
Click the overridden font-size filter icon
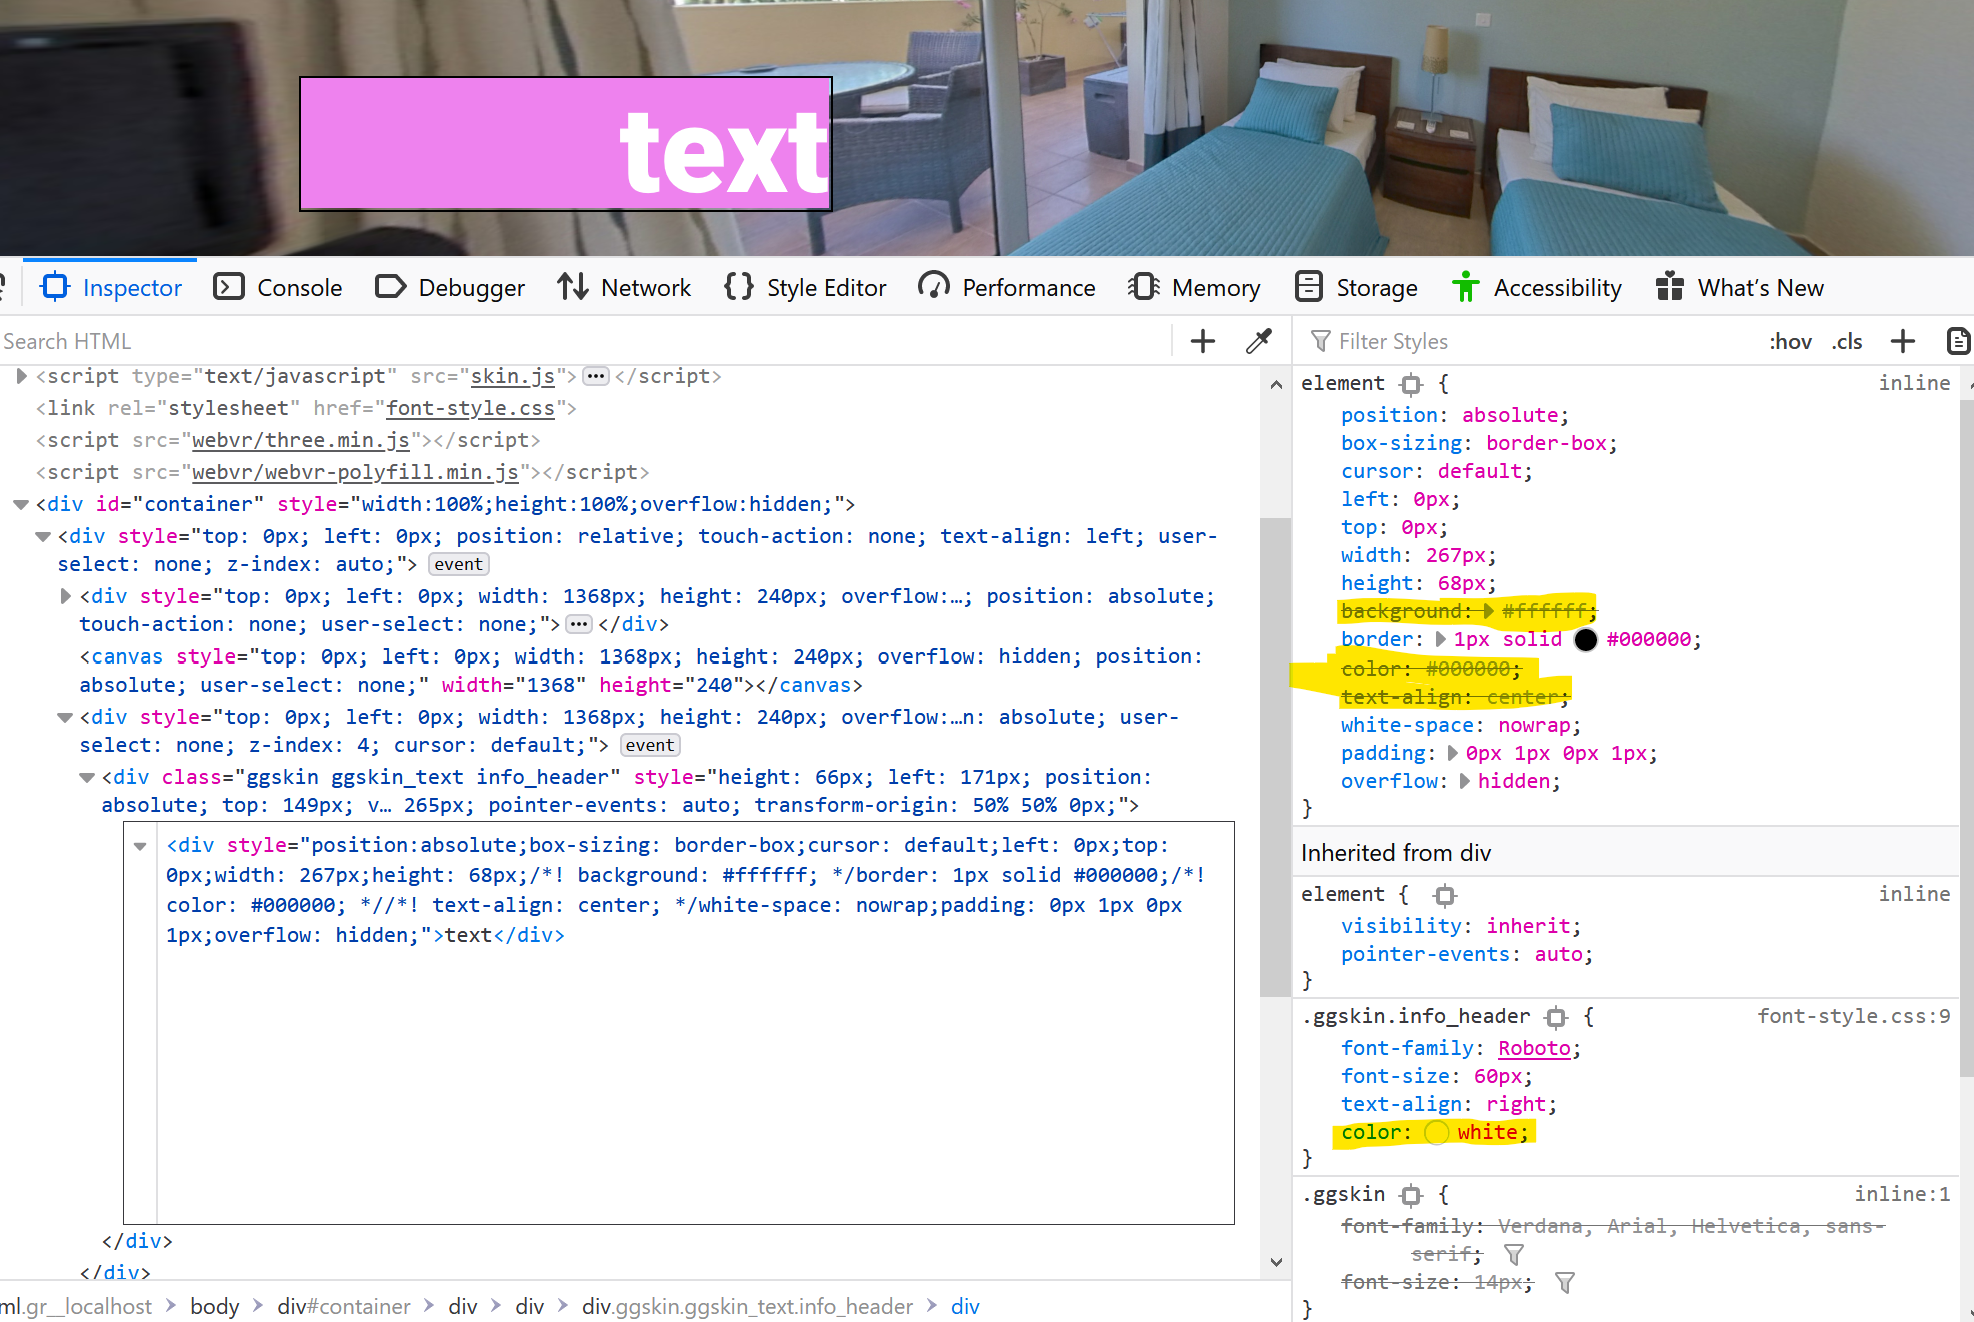pos(1565,1283)
